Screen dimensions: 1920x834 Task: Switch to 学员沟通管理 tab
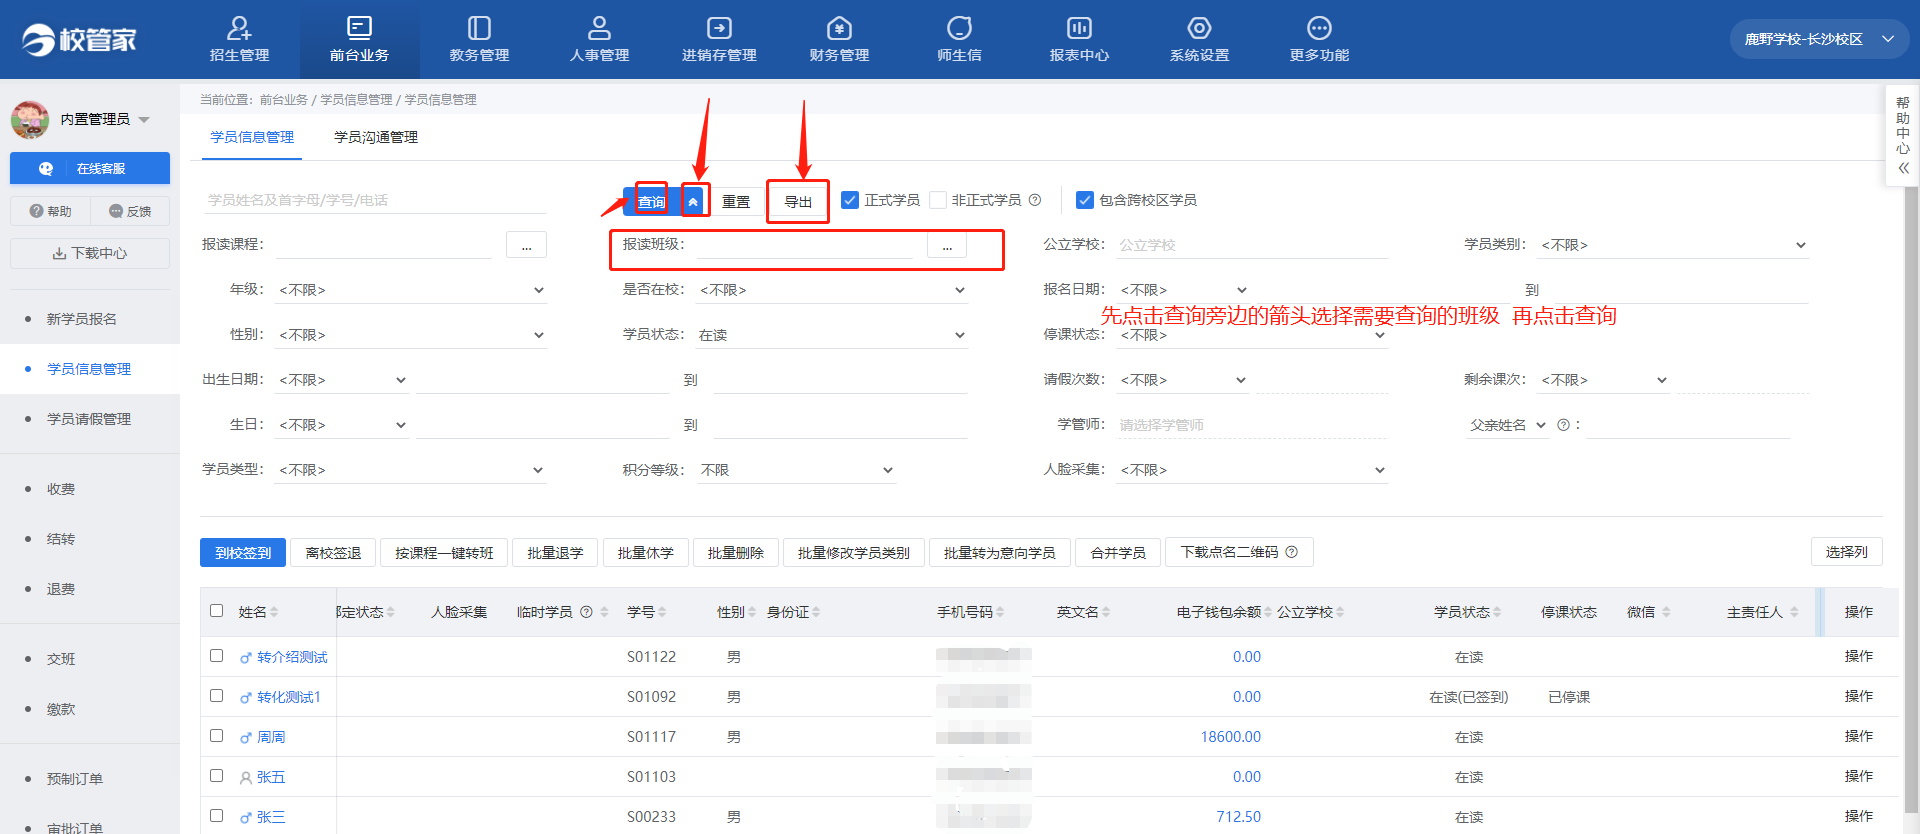click(376, 137)
